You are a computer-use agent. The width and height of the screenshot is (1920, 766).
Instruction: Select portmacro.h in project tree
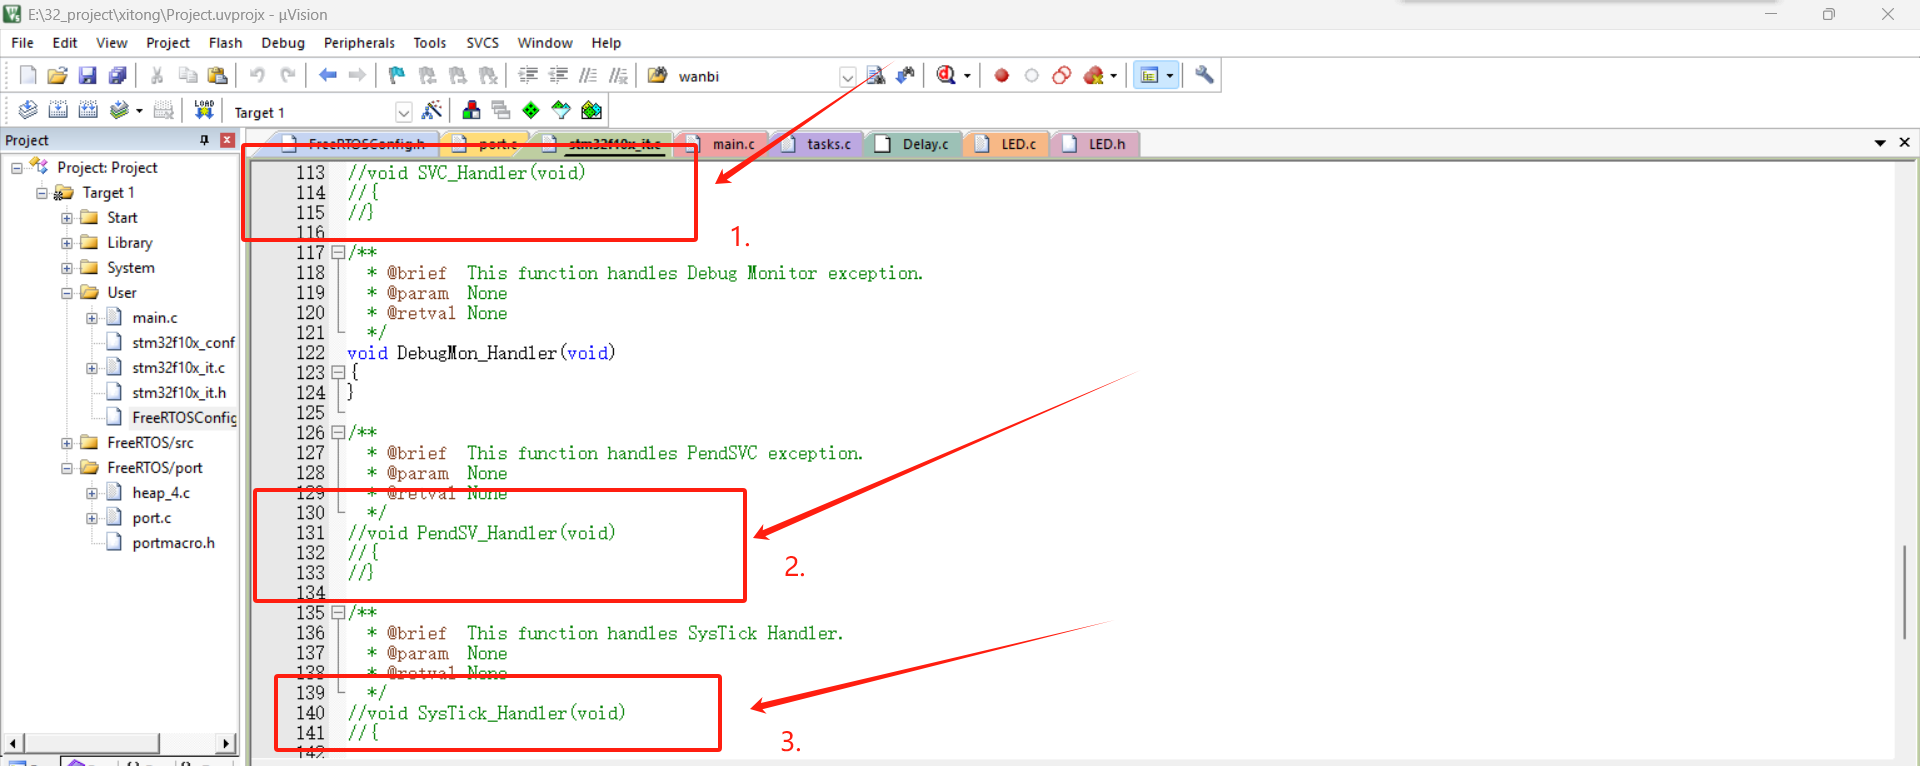(x=173, y=543)
